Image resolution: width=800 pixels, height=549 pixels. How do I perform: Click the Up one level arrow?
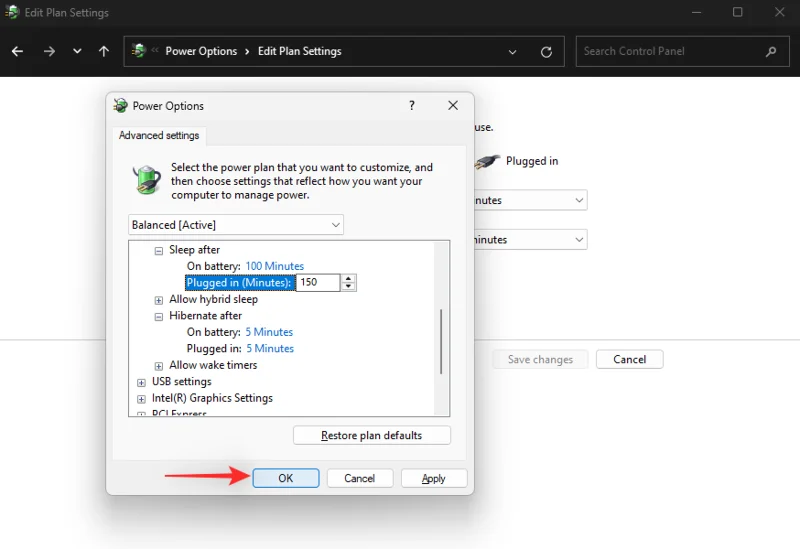pyautogui.click(x=104, y=51)
